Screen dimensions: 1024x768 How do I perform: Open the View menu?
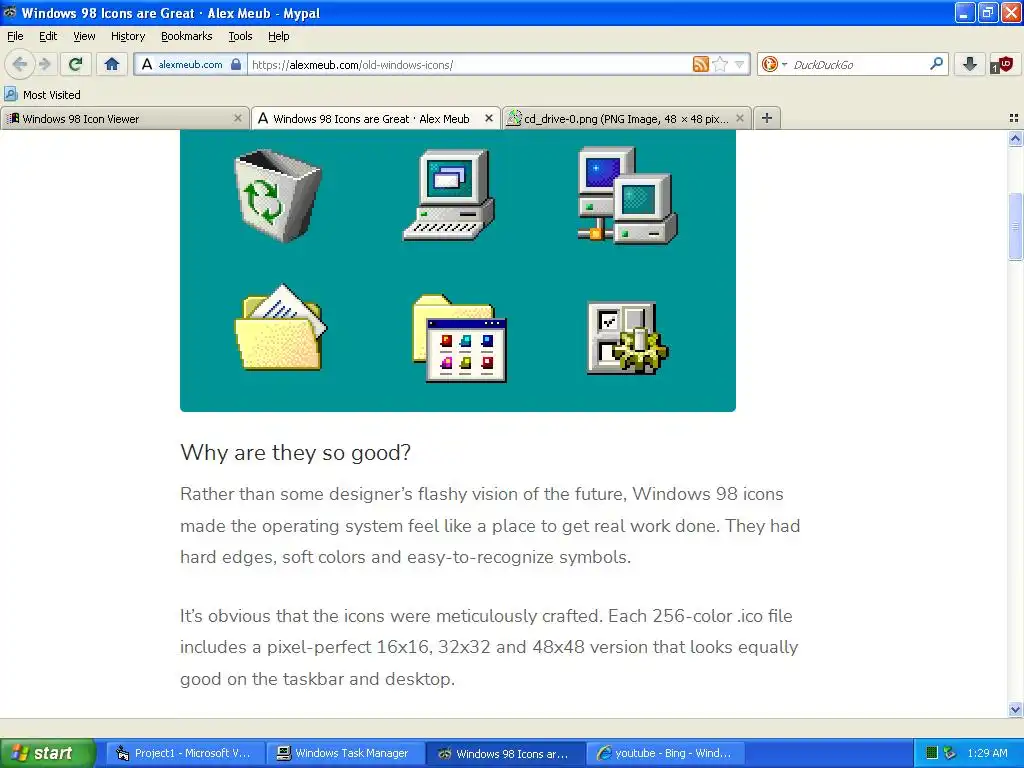tap(84, 36)
